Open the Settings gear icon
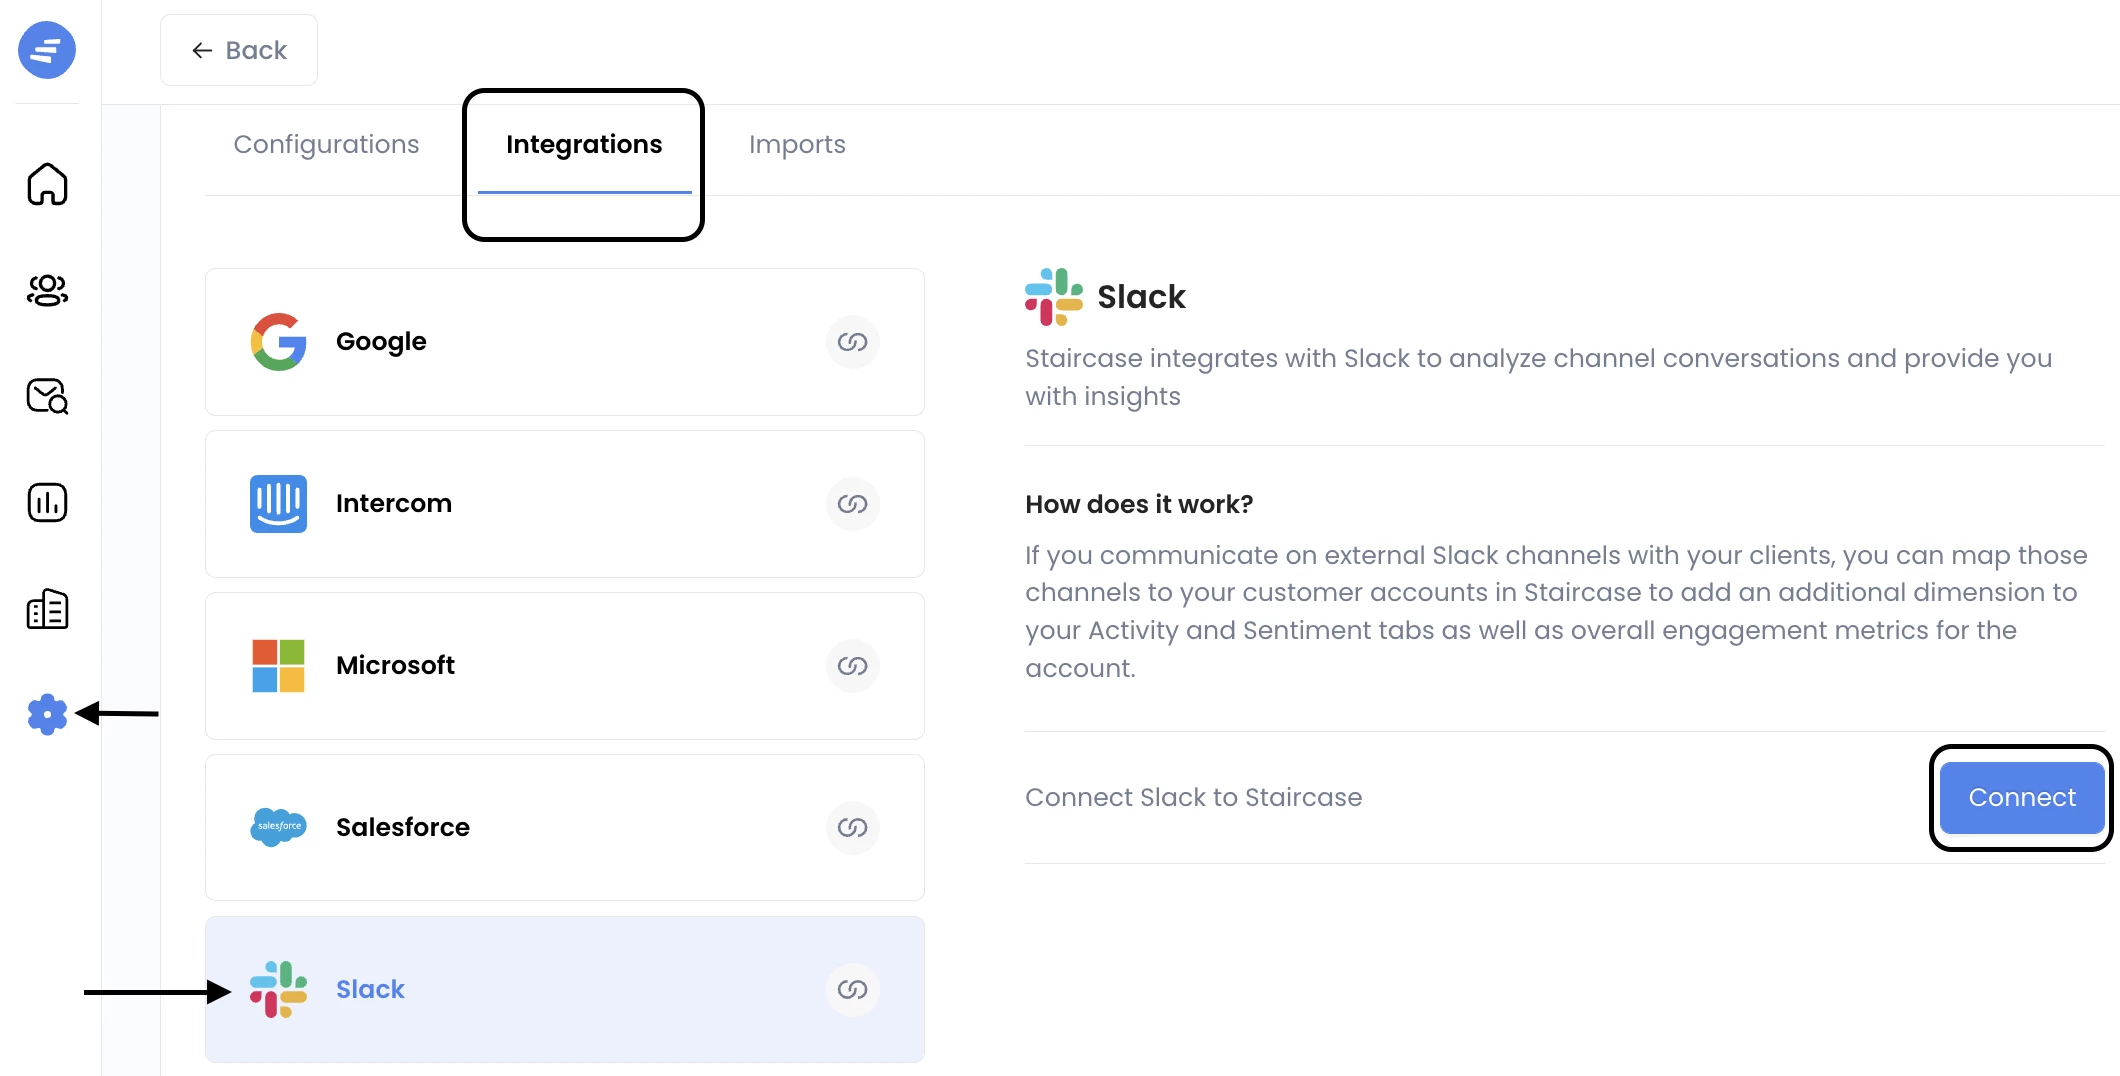Viewport: 2120px width, 1076px height. click(47, 714)
